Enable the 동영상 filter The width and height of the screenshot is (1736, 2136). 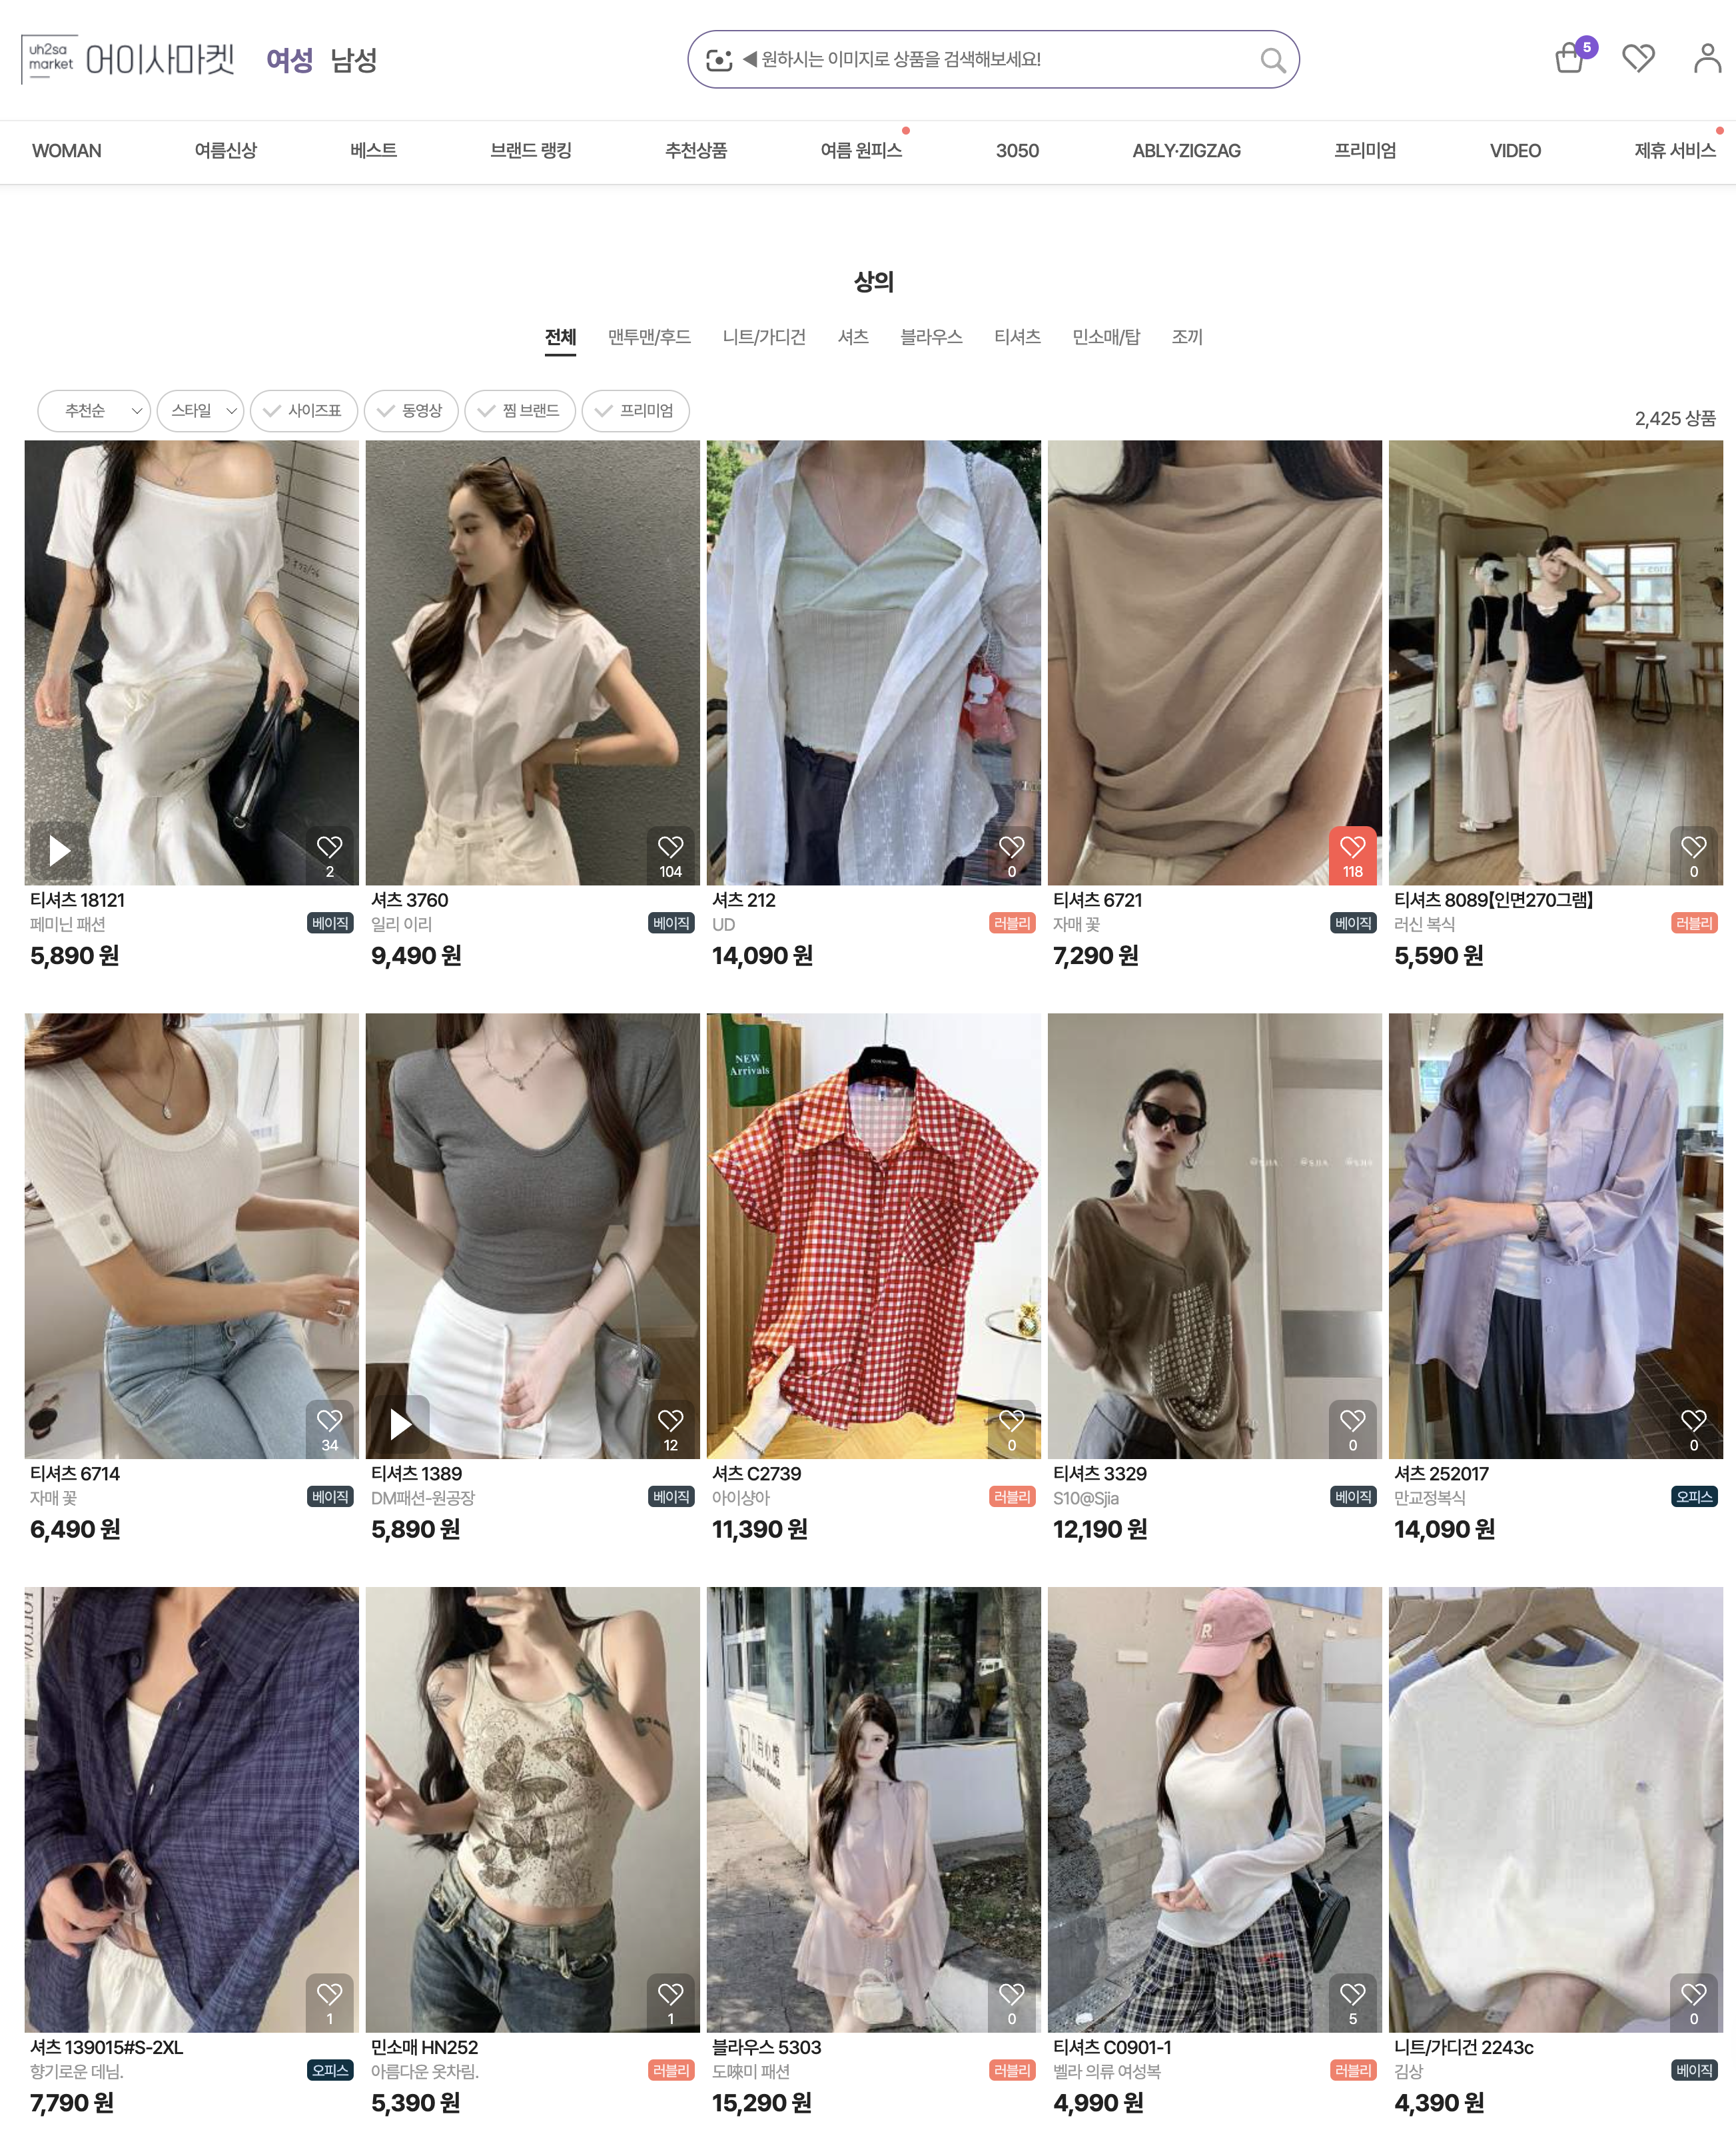(x=410, y=411)
